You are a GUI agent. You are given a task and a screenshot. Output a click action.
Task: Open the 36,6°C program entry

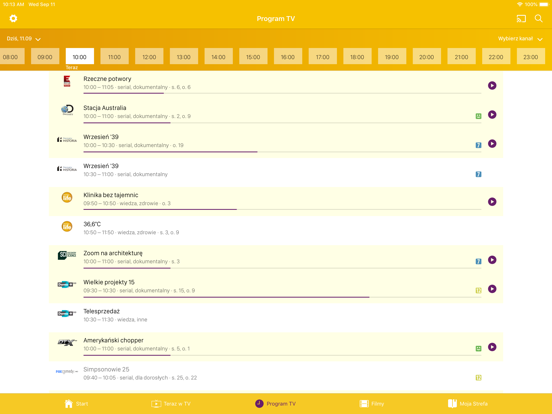click(276, 231)
